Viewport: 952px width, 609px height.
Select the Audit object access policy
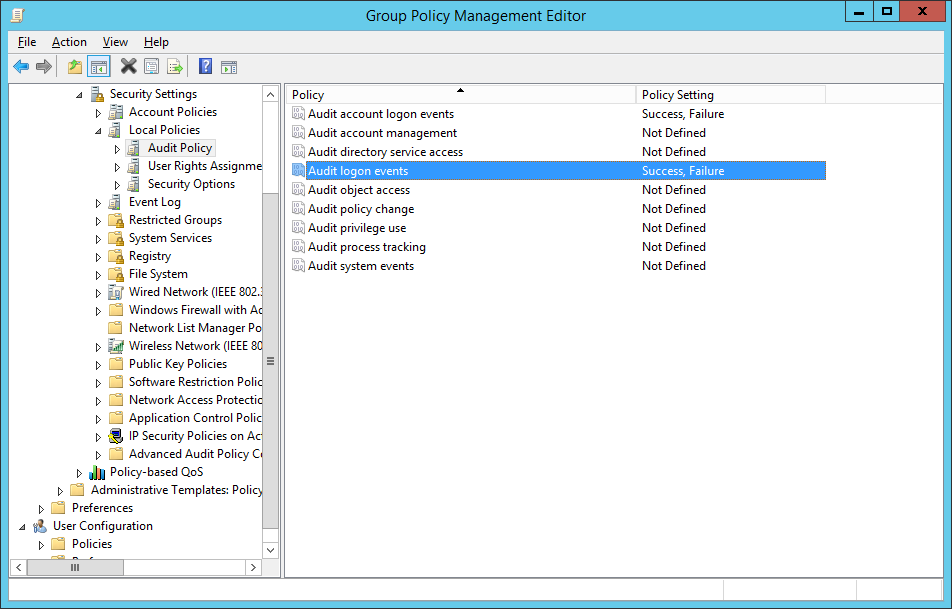358,190
